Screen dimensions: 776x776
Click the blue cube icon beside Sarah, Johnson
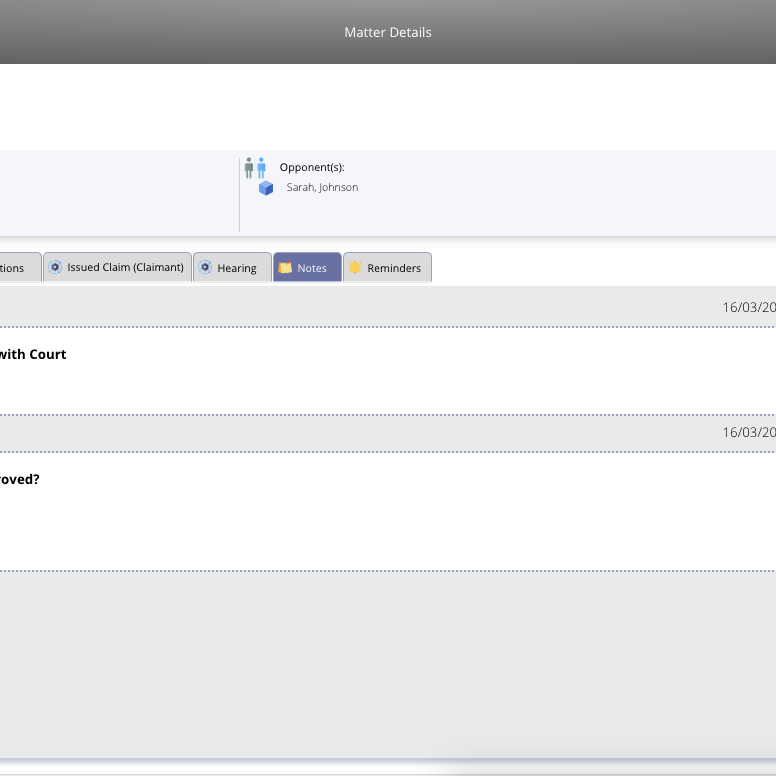266,188
